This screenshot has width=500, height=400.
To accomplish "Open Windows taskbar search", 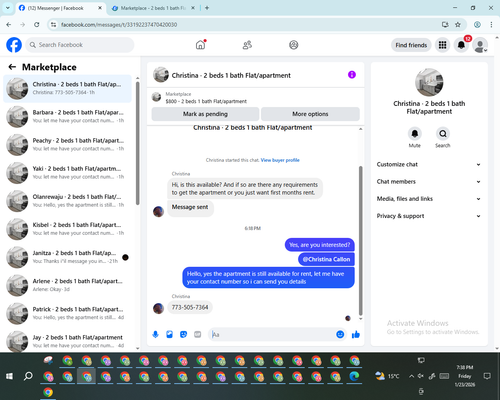I will [28, 376].
